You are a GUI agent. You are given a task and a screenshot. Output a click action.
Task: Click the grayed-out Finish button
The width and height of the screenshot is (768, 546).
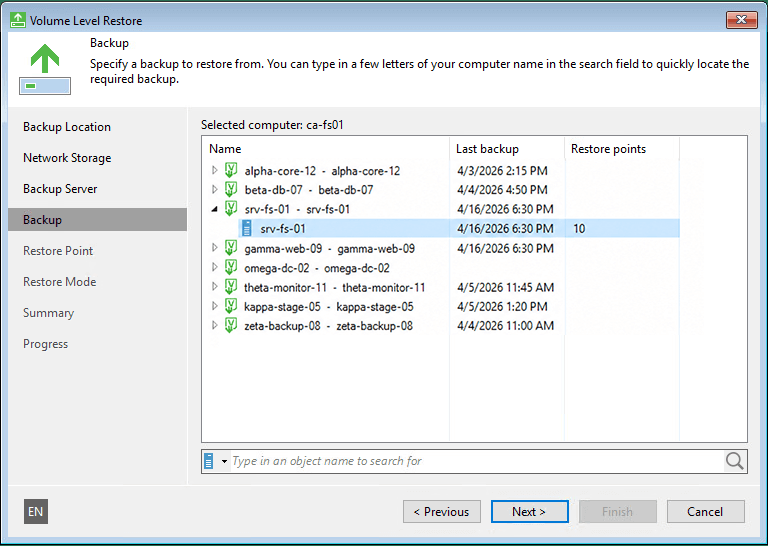click(618, 512)
